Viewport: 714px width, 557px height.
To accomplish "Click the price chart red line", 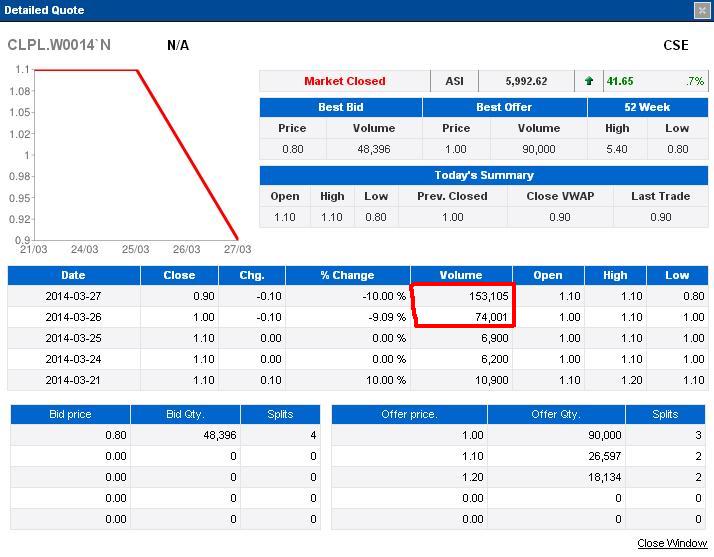I will pyautogui.click(x=187, y=154).
